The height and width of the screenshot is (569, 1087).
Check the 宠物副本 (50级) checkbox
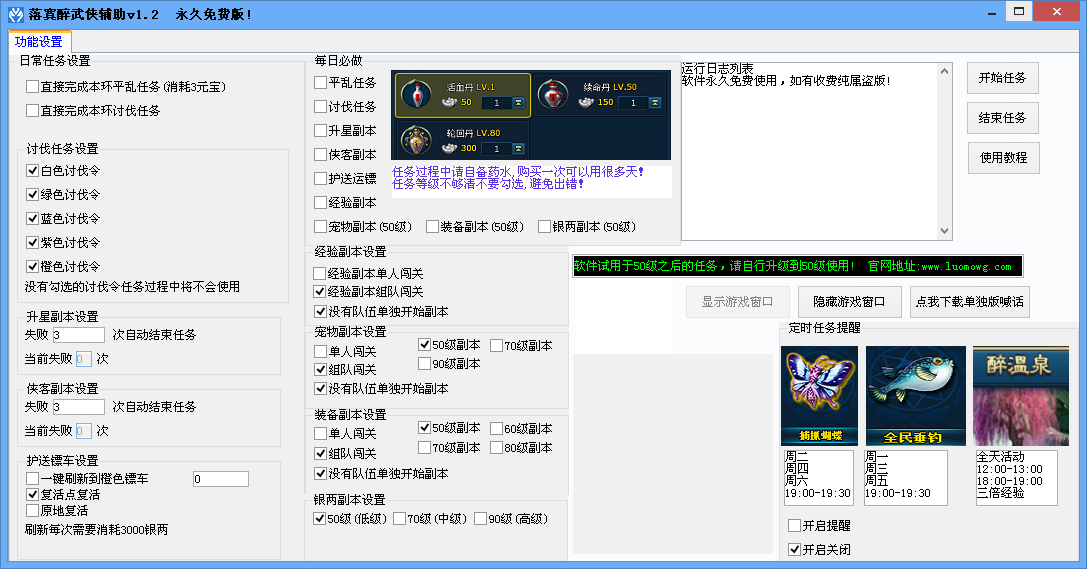320,227
